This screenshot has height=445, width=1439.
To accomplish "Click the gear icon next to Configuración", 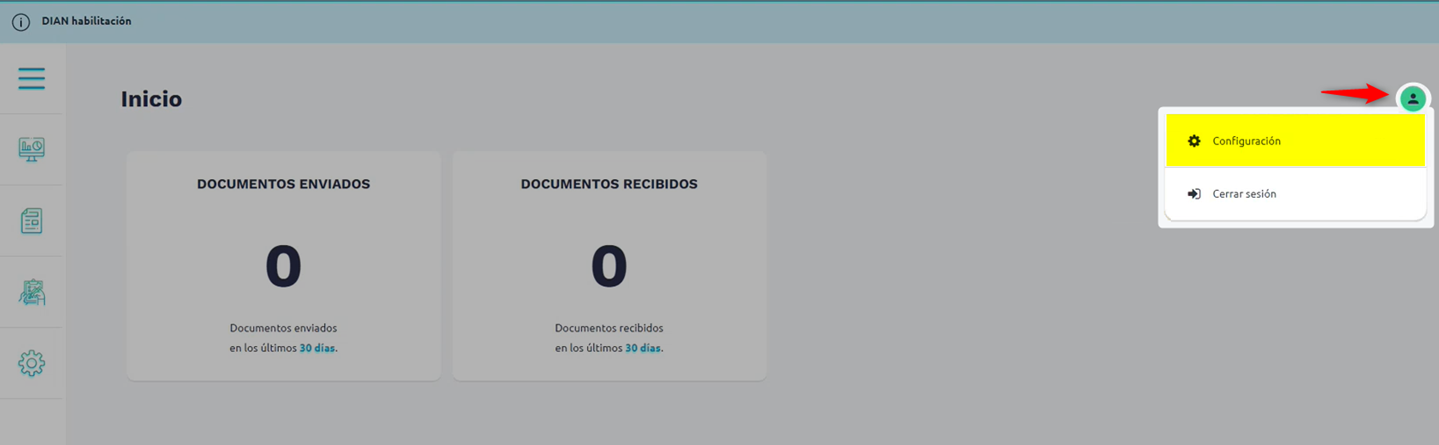I will [x=1193, y=141].
